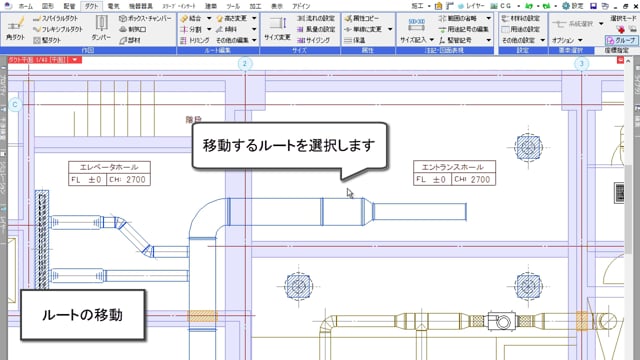The width and height of the screenshot is (640, 360).
Task: Expand the 傾斜 dropdown arrow
Action: click(x=254, y=29)
